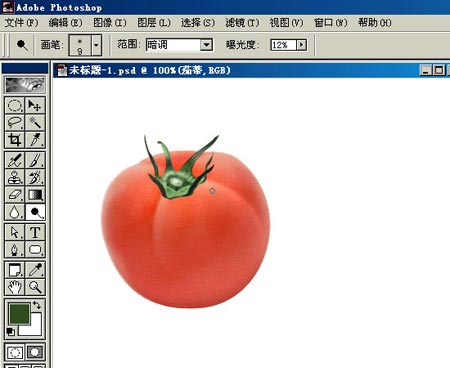Screen dimensions: 450x368
Task: Open the 视图(V) menu
Action: click(x=286, y=23)
